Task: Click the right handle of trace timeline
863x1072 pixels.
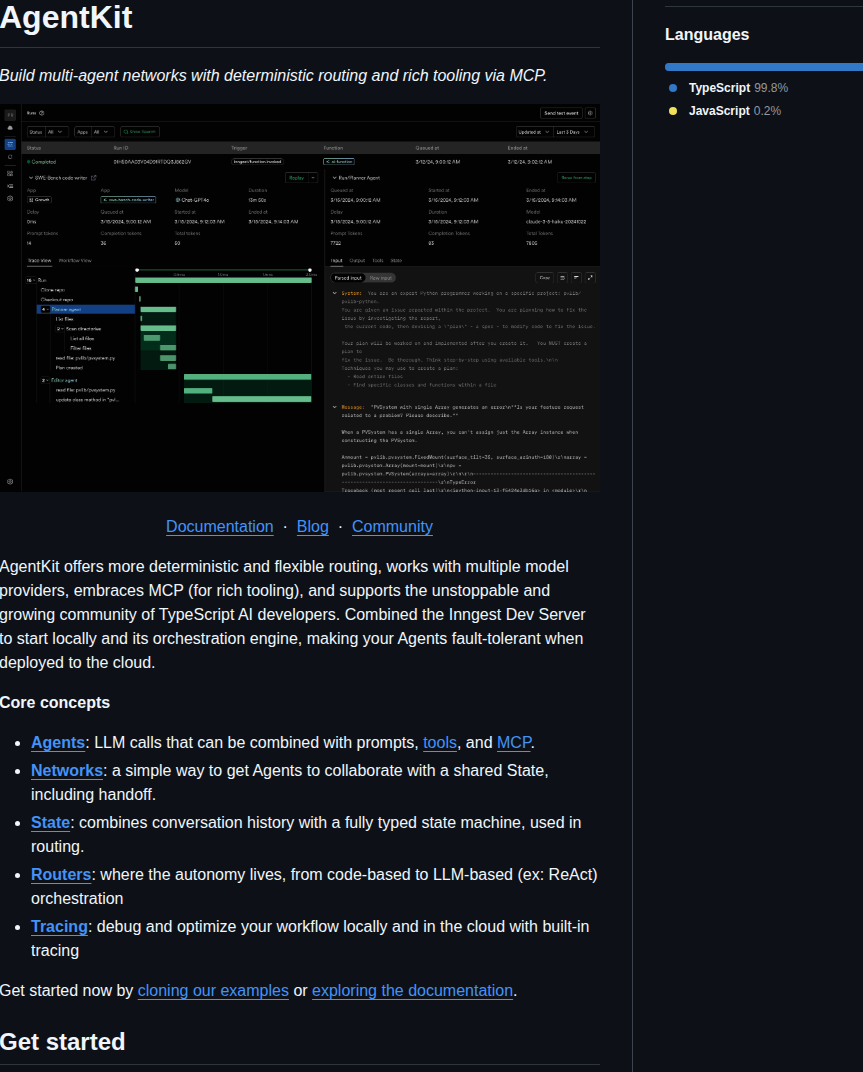Action: [310, 270]
